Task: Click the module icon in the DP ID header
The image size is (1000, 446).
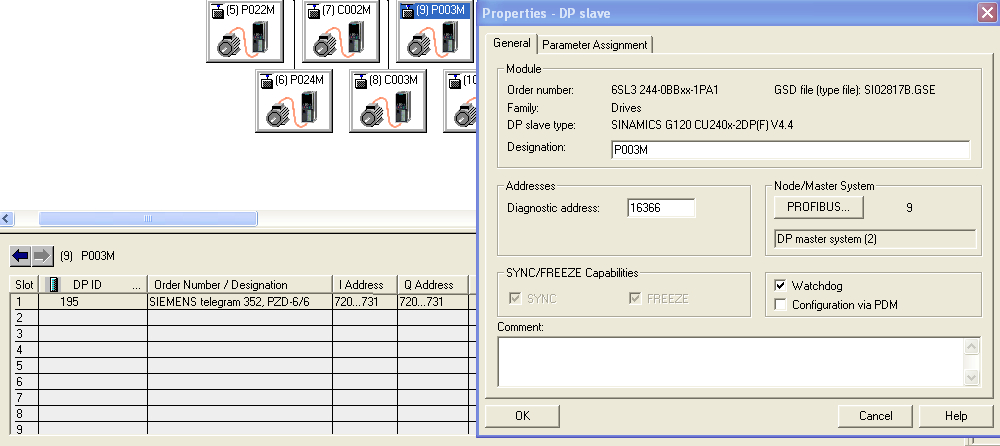Action: tap(54, 285)
